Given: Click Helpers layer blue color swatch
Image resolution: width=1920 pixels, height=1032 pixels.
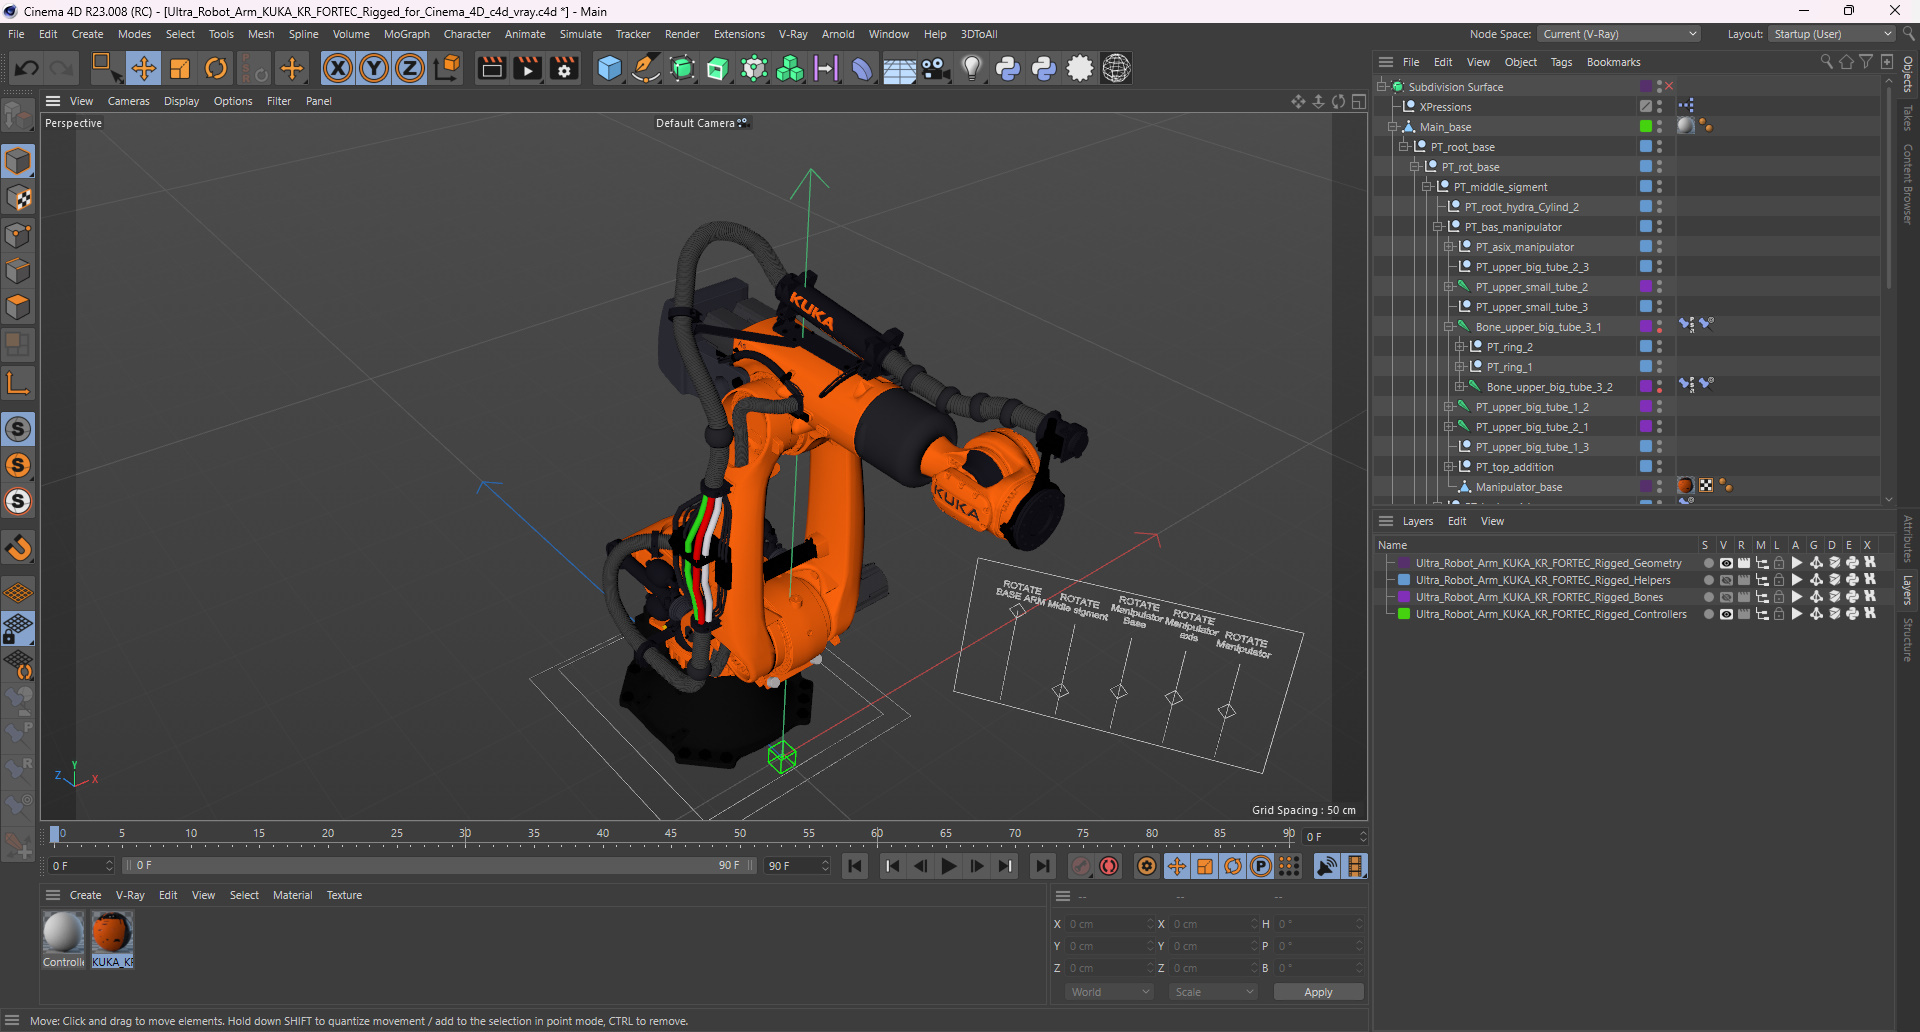Looking at the screenshot, I should [x=1404, y=580].
